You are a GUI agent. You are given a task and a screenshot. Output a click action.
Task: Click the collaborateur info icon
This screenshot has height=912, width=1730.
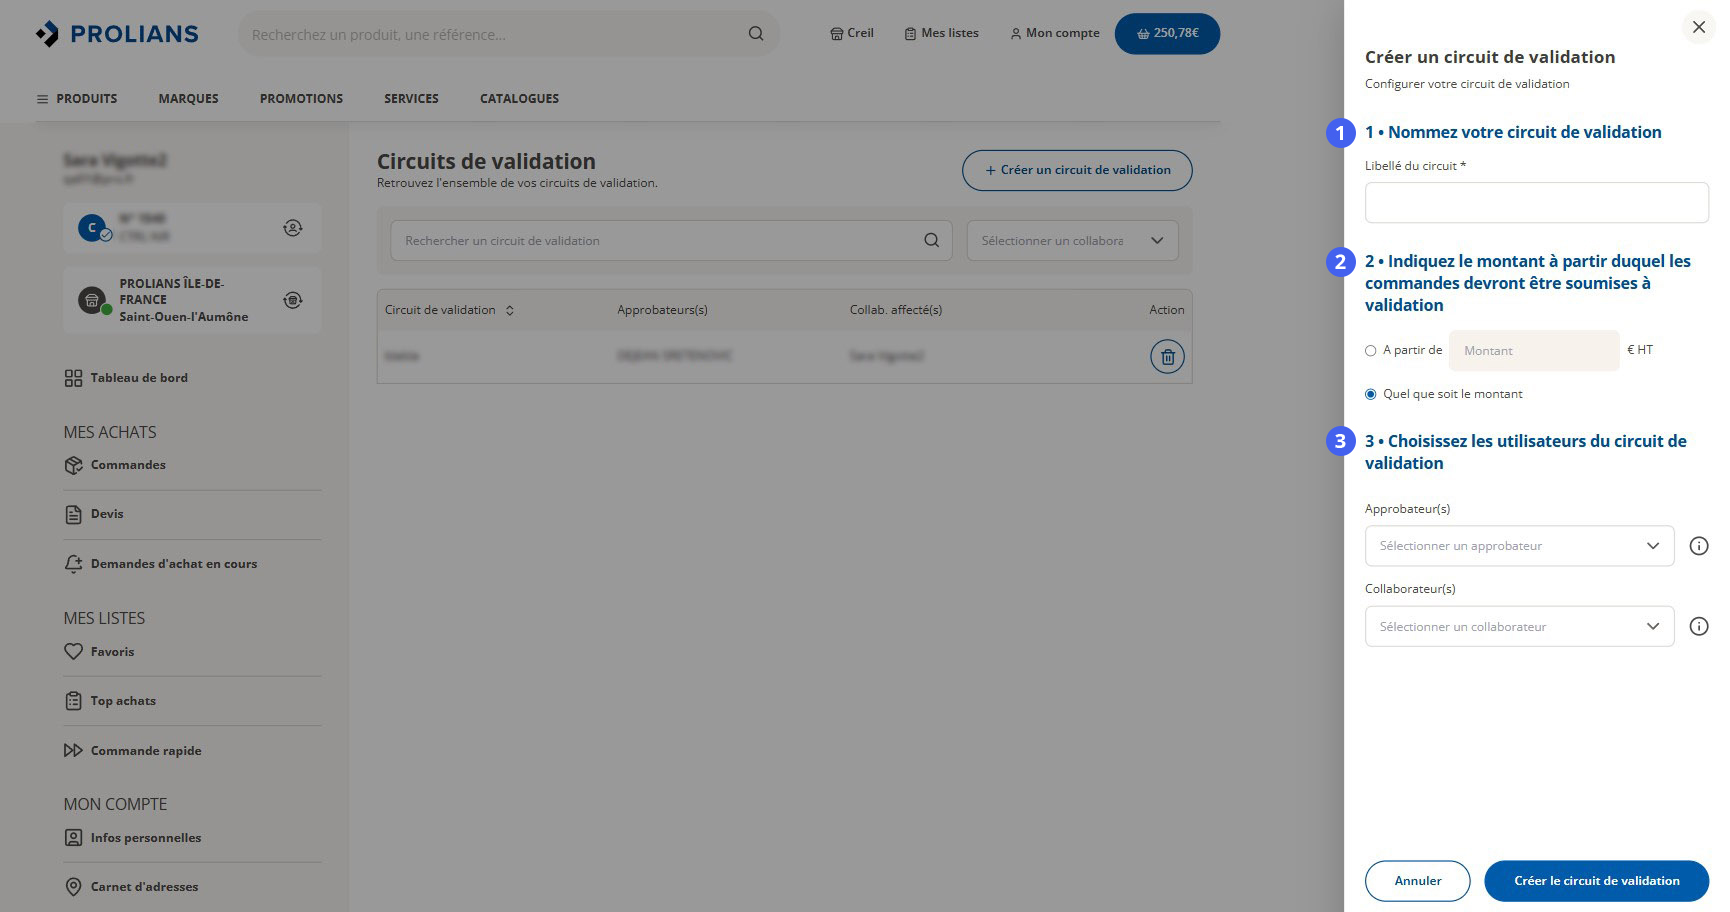1698,626
